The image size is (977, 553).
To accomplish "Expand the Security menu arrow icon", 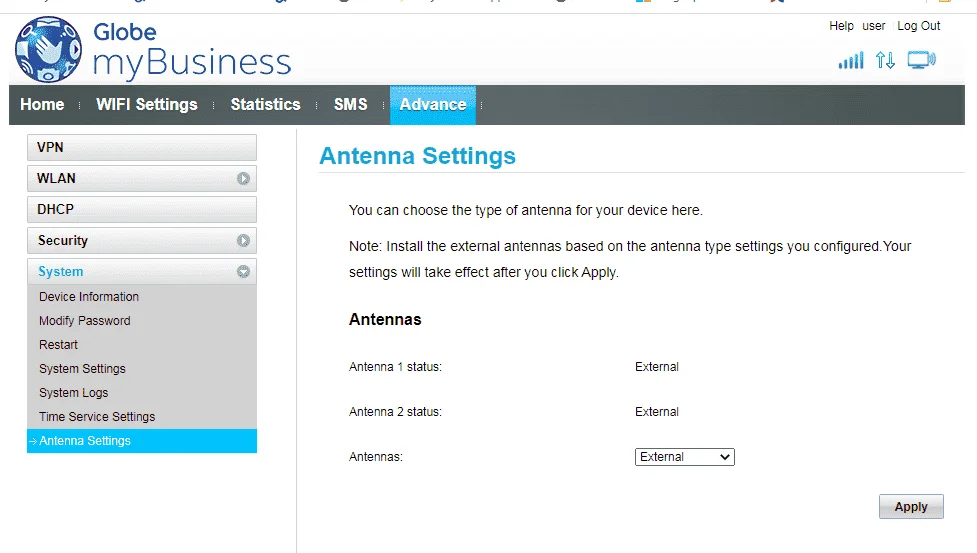I will pos(243,240).
